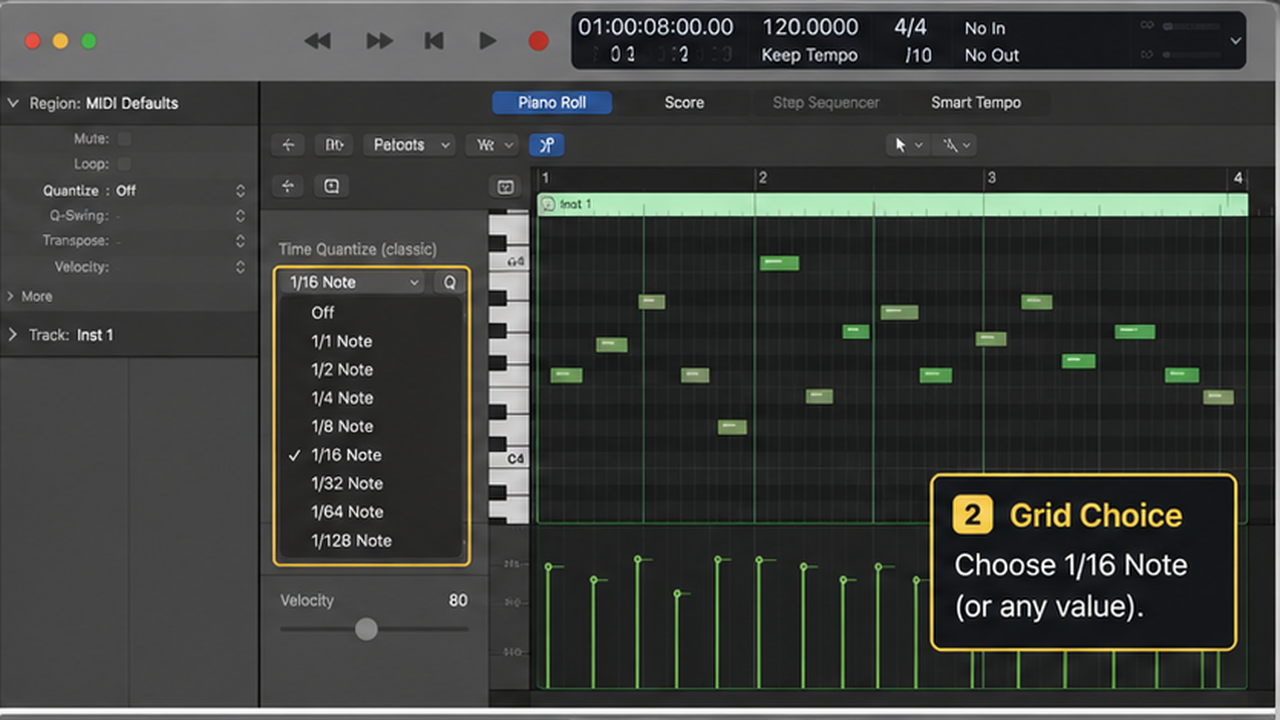Toggle the Loop checkbox in Region inspector
This screenshot has height=720, width=1280.
pos(125,164)
